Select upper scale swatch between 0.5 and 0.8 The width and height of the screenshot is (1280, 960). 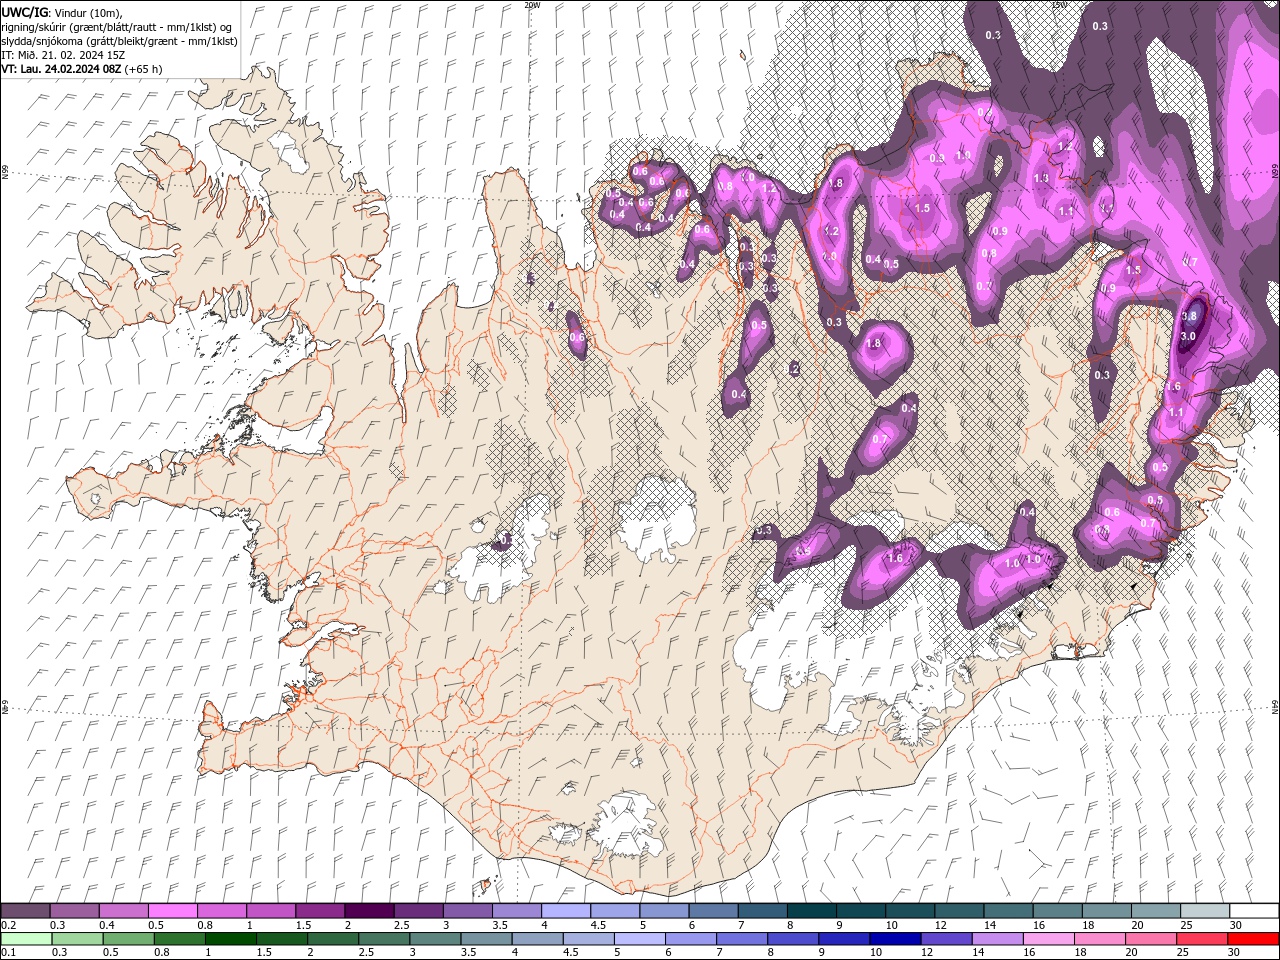coord(173,911)
